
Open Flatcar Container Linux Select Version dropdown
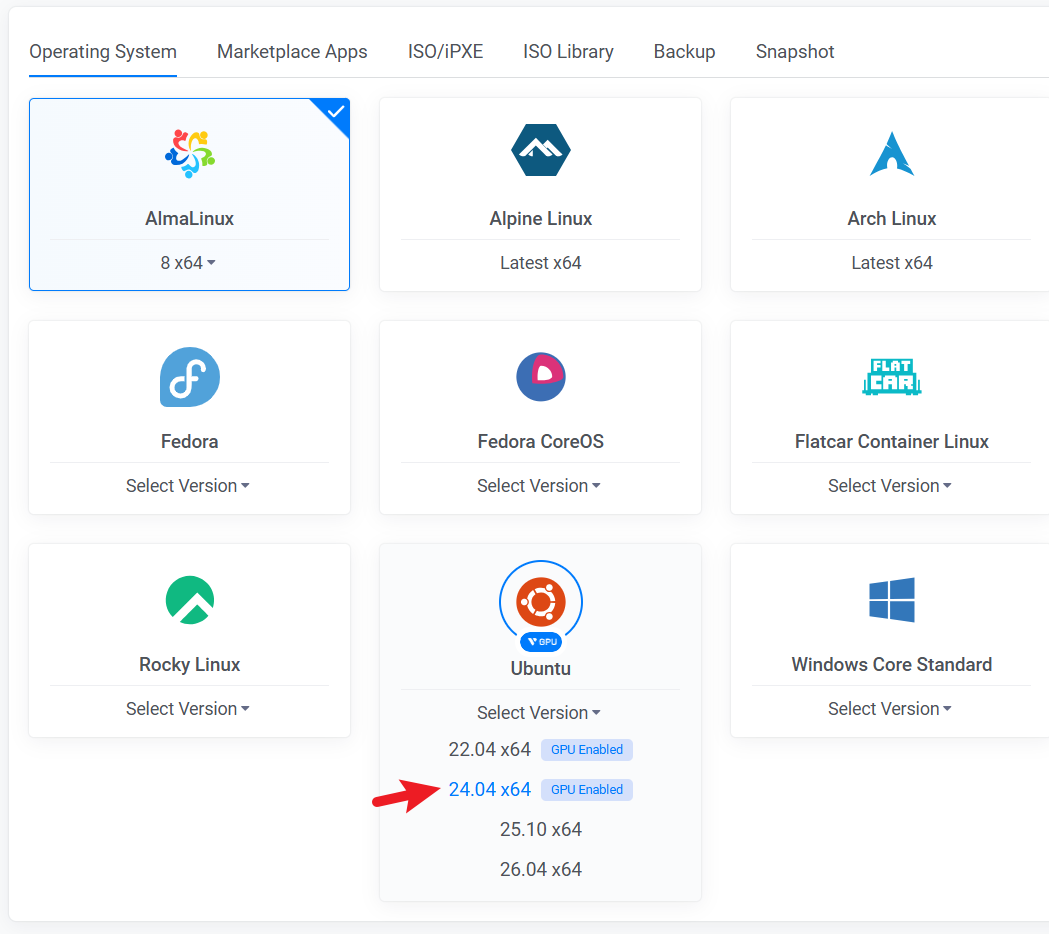(890, 486)
